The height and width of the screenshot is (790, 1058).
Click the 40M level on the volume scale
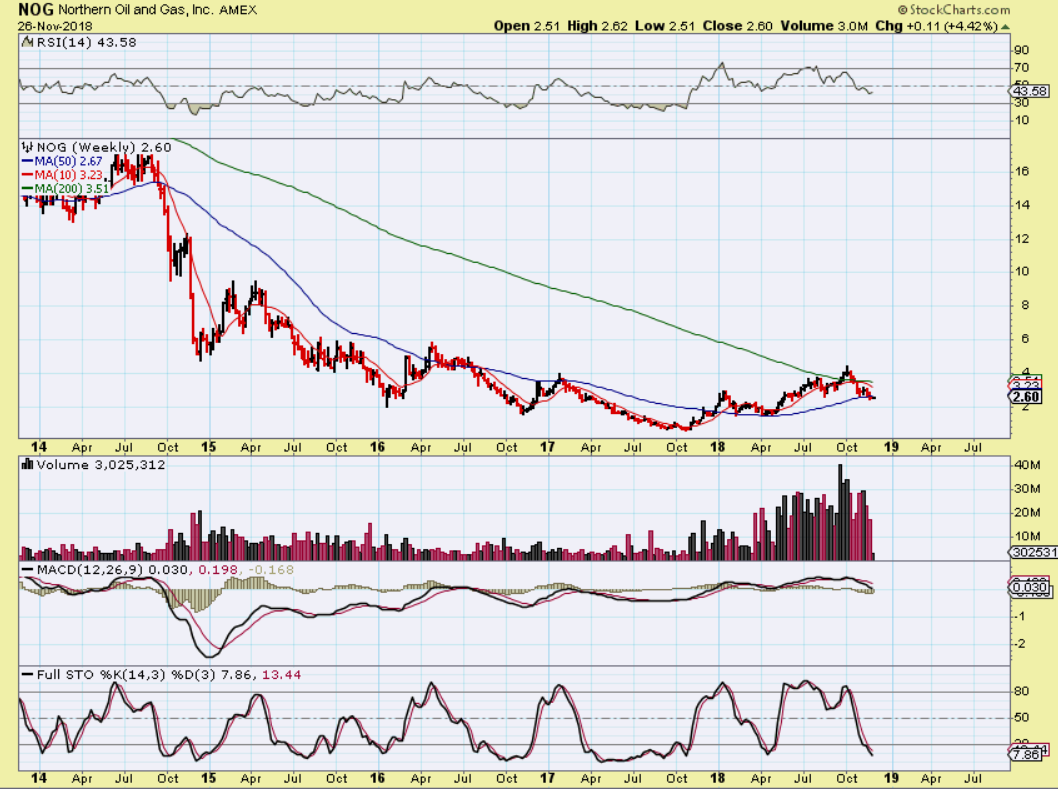pos(1026,465)
